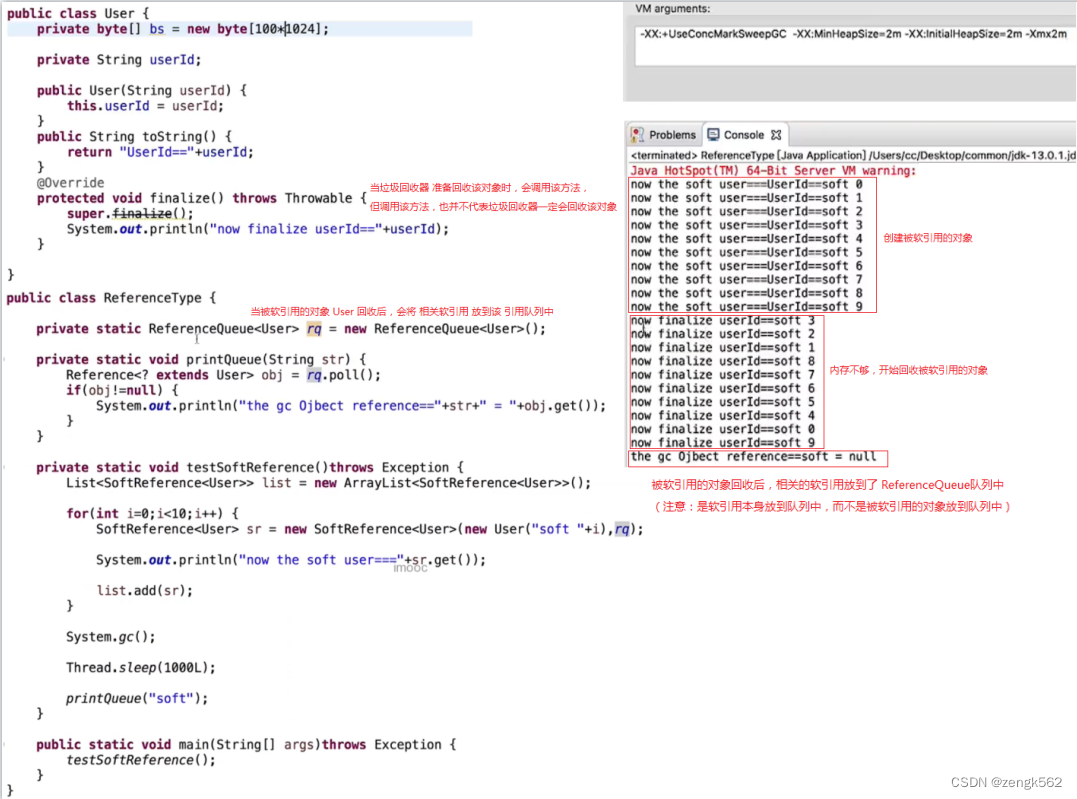This screenshot has height=799, width=1077.
Task: Click the 'public User(String userId)' constructor line
Action: click(x=141, y=90)
